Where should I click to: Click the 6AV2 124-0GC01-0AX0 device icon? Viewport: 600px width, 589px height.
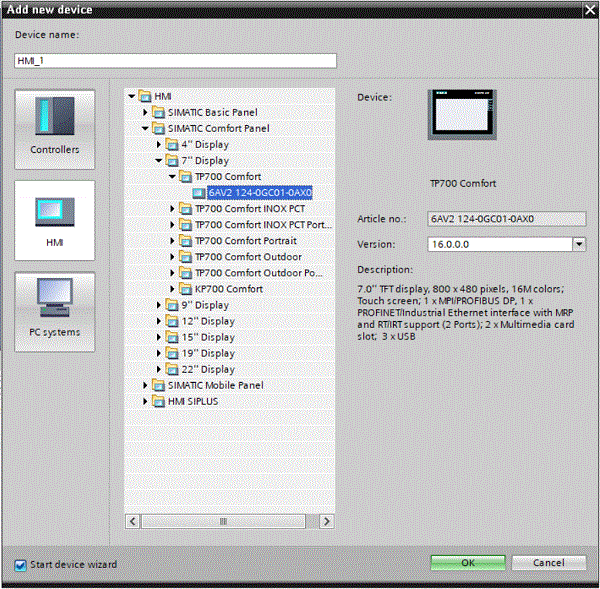tap(199, 193)
